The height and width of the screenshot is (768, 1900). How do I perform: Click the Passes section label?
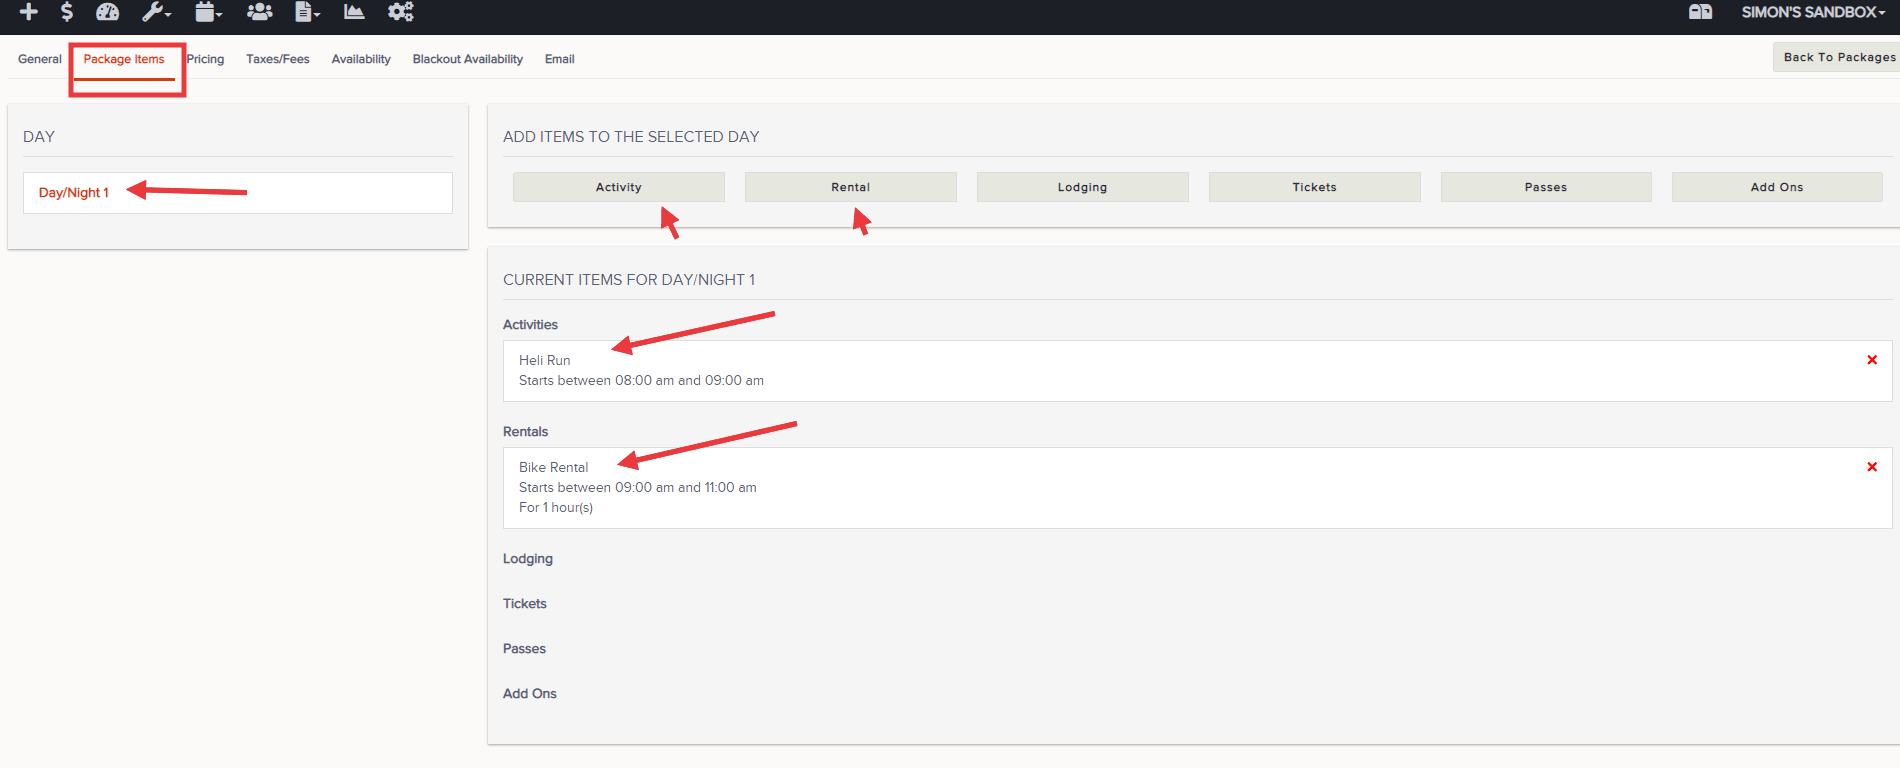tap(525, 649)
